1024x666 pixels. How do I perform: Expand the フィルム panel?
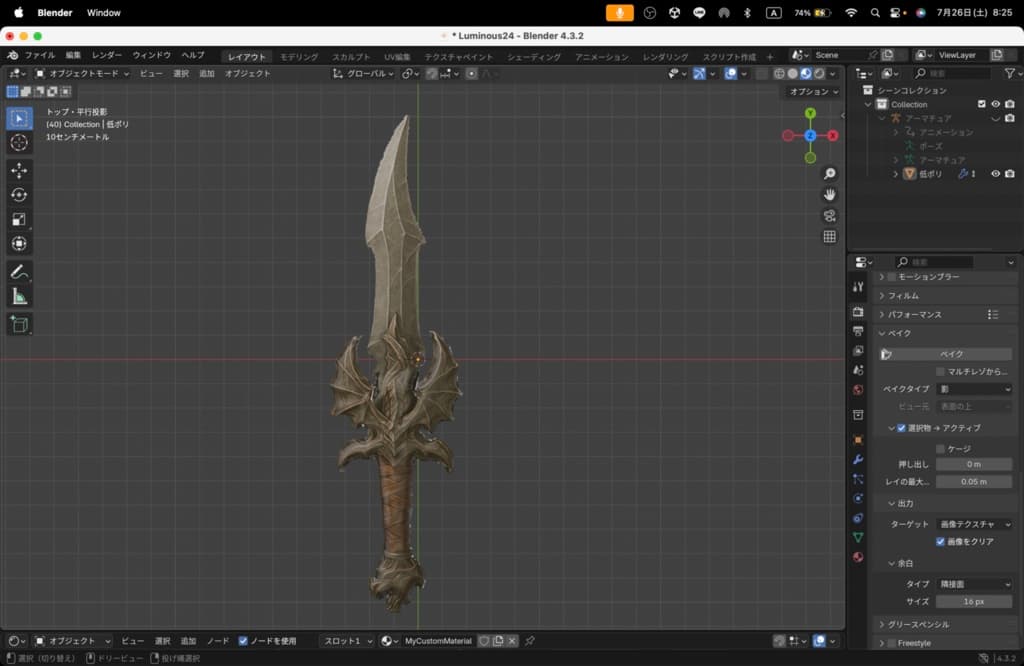click(x=904, y=296)
